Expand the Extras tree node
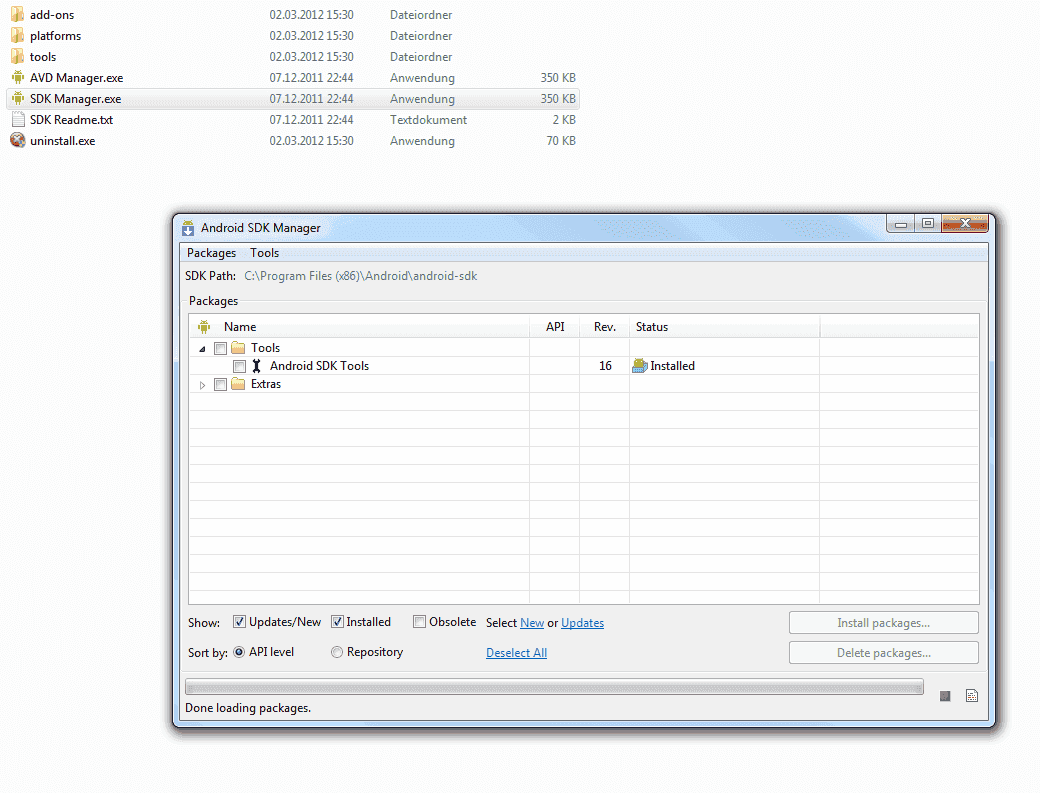Screen dimensions: 1040x793 click(202, 385)
